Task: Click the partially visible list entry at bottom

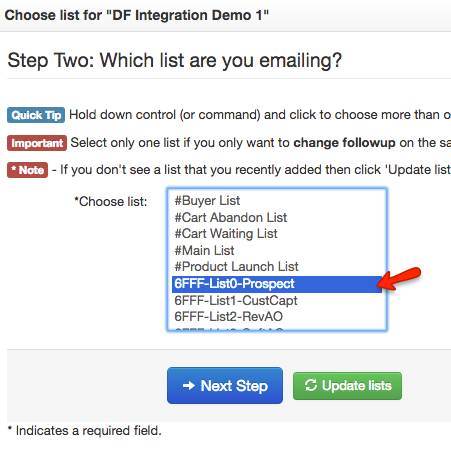Action: click(x=277, y=328)
